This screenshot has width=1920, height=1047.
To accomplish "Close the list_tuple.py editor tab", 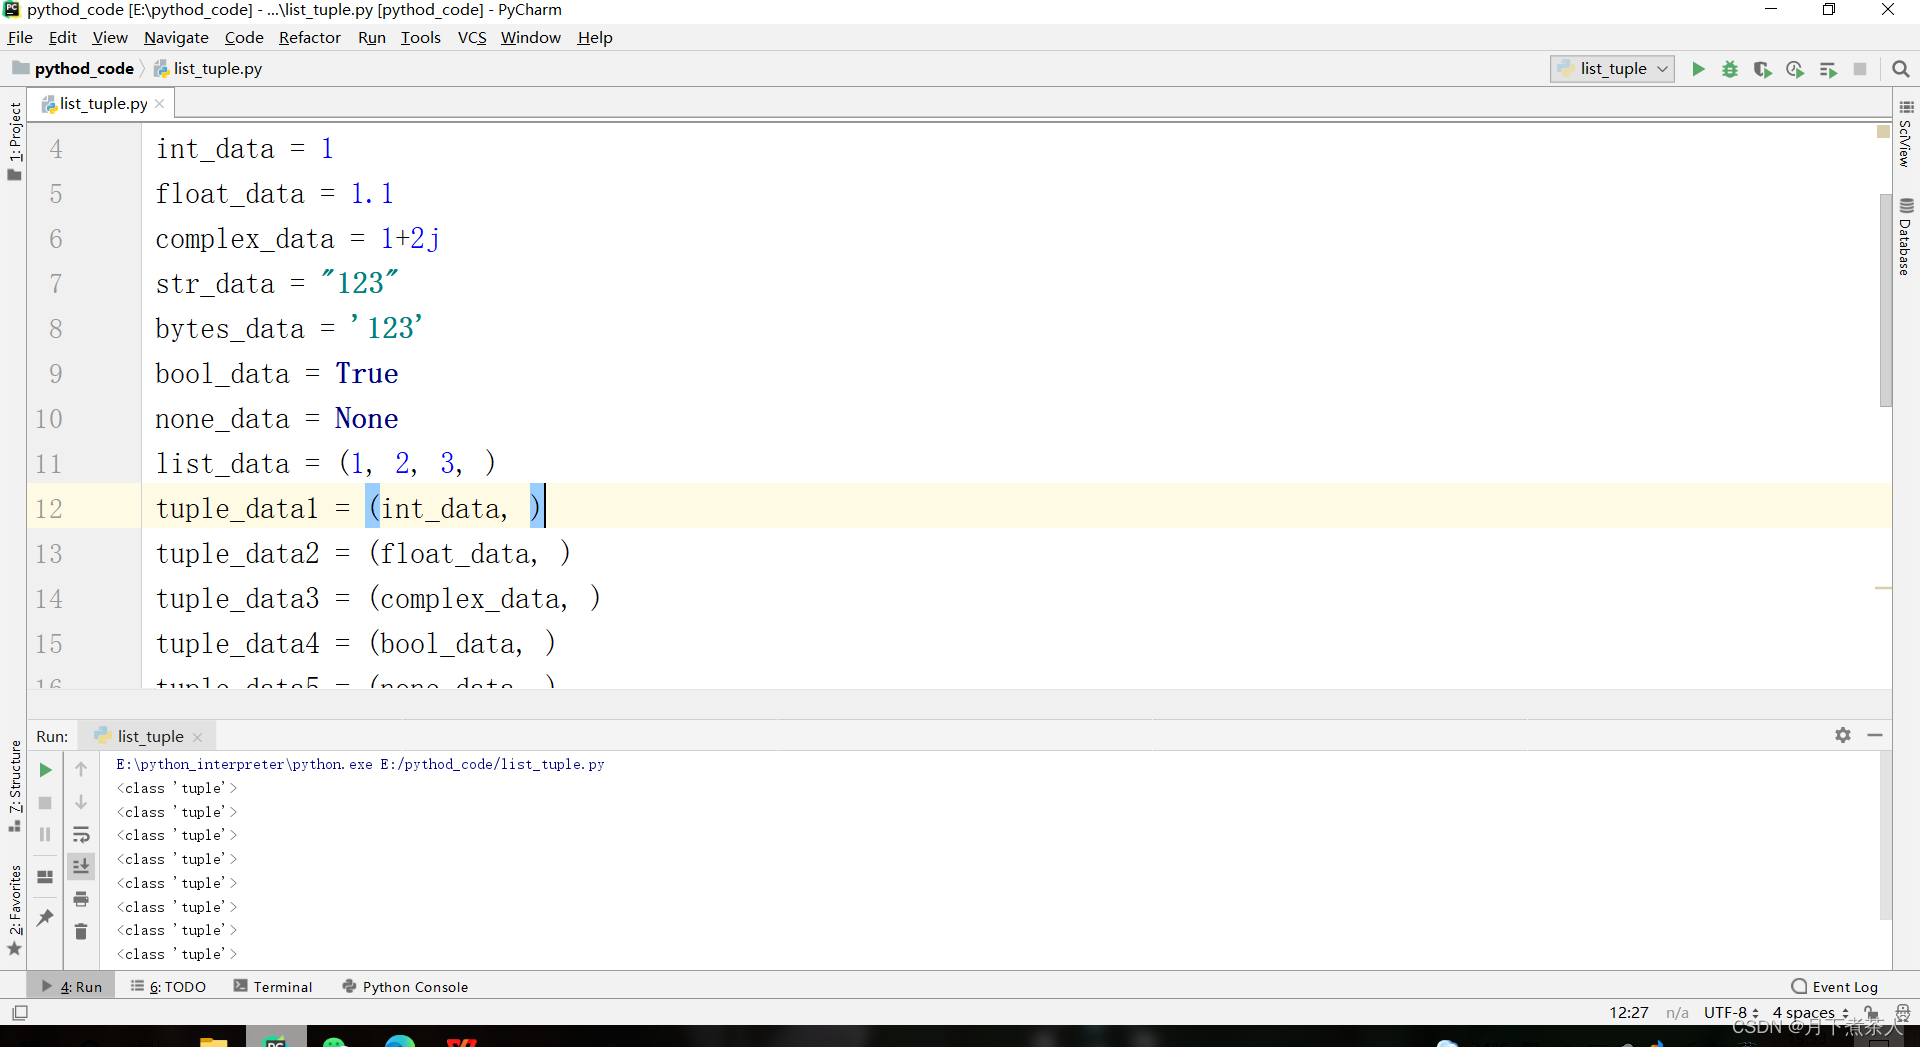I will click(160, 103).
